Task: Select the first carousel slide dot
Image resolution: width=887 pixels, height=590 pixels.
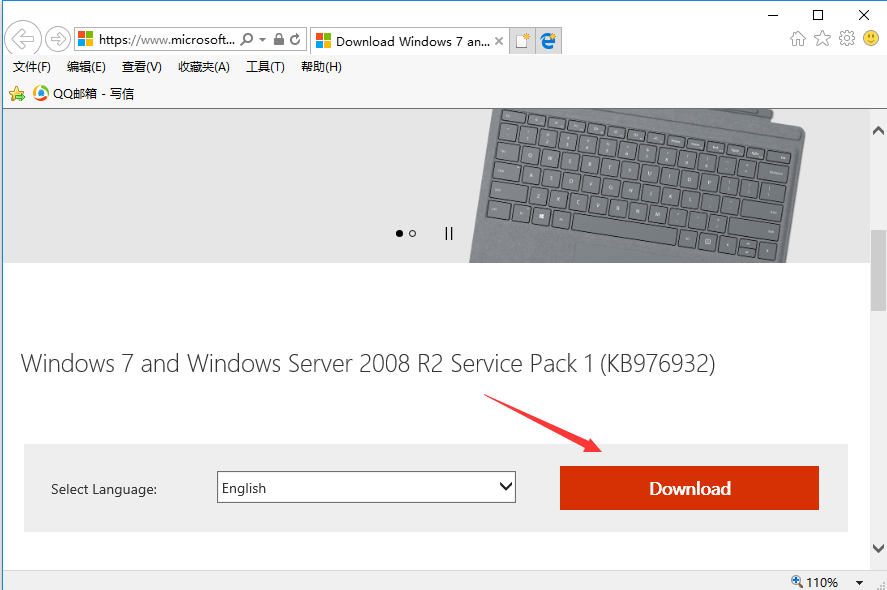Action: coord(399,233)
